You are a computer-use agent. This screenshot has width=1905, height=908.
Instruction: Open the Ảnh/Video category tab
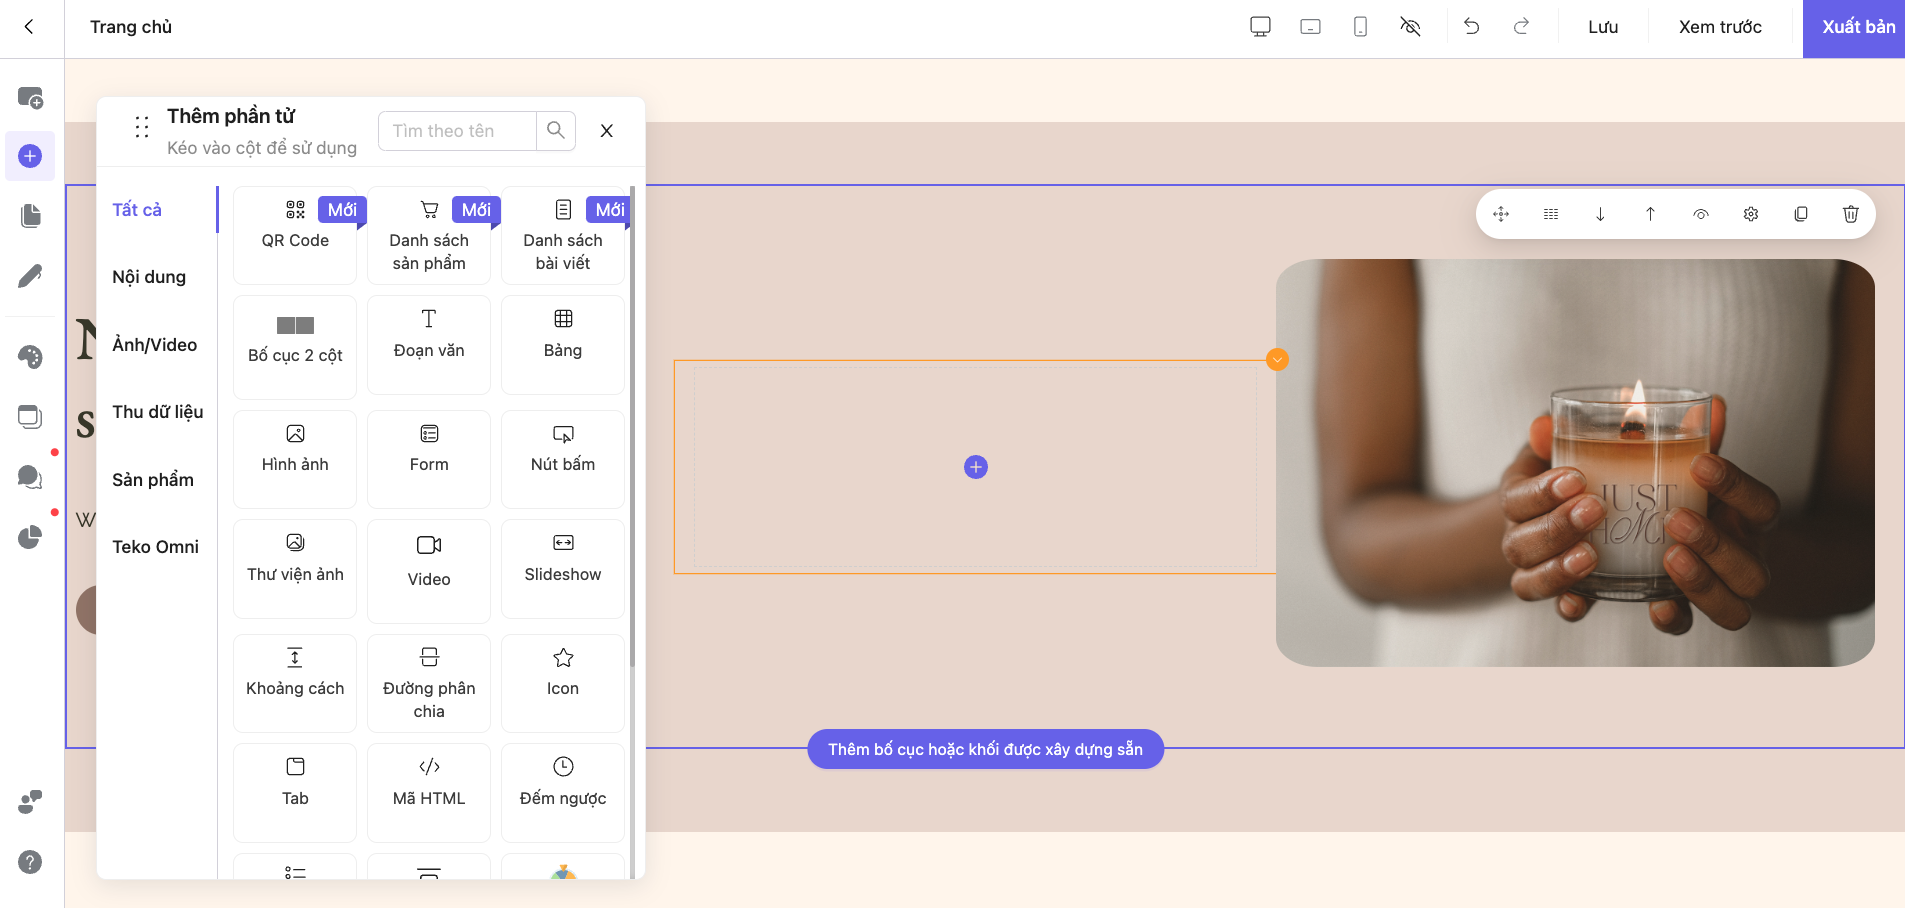point(155,345)
